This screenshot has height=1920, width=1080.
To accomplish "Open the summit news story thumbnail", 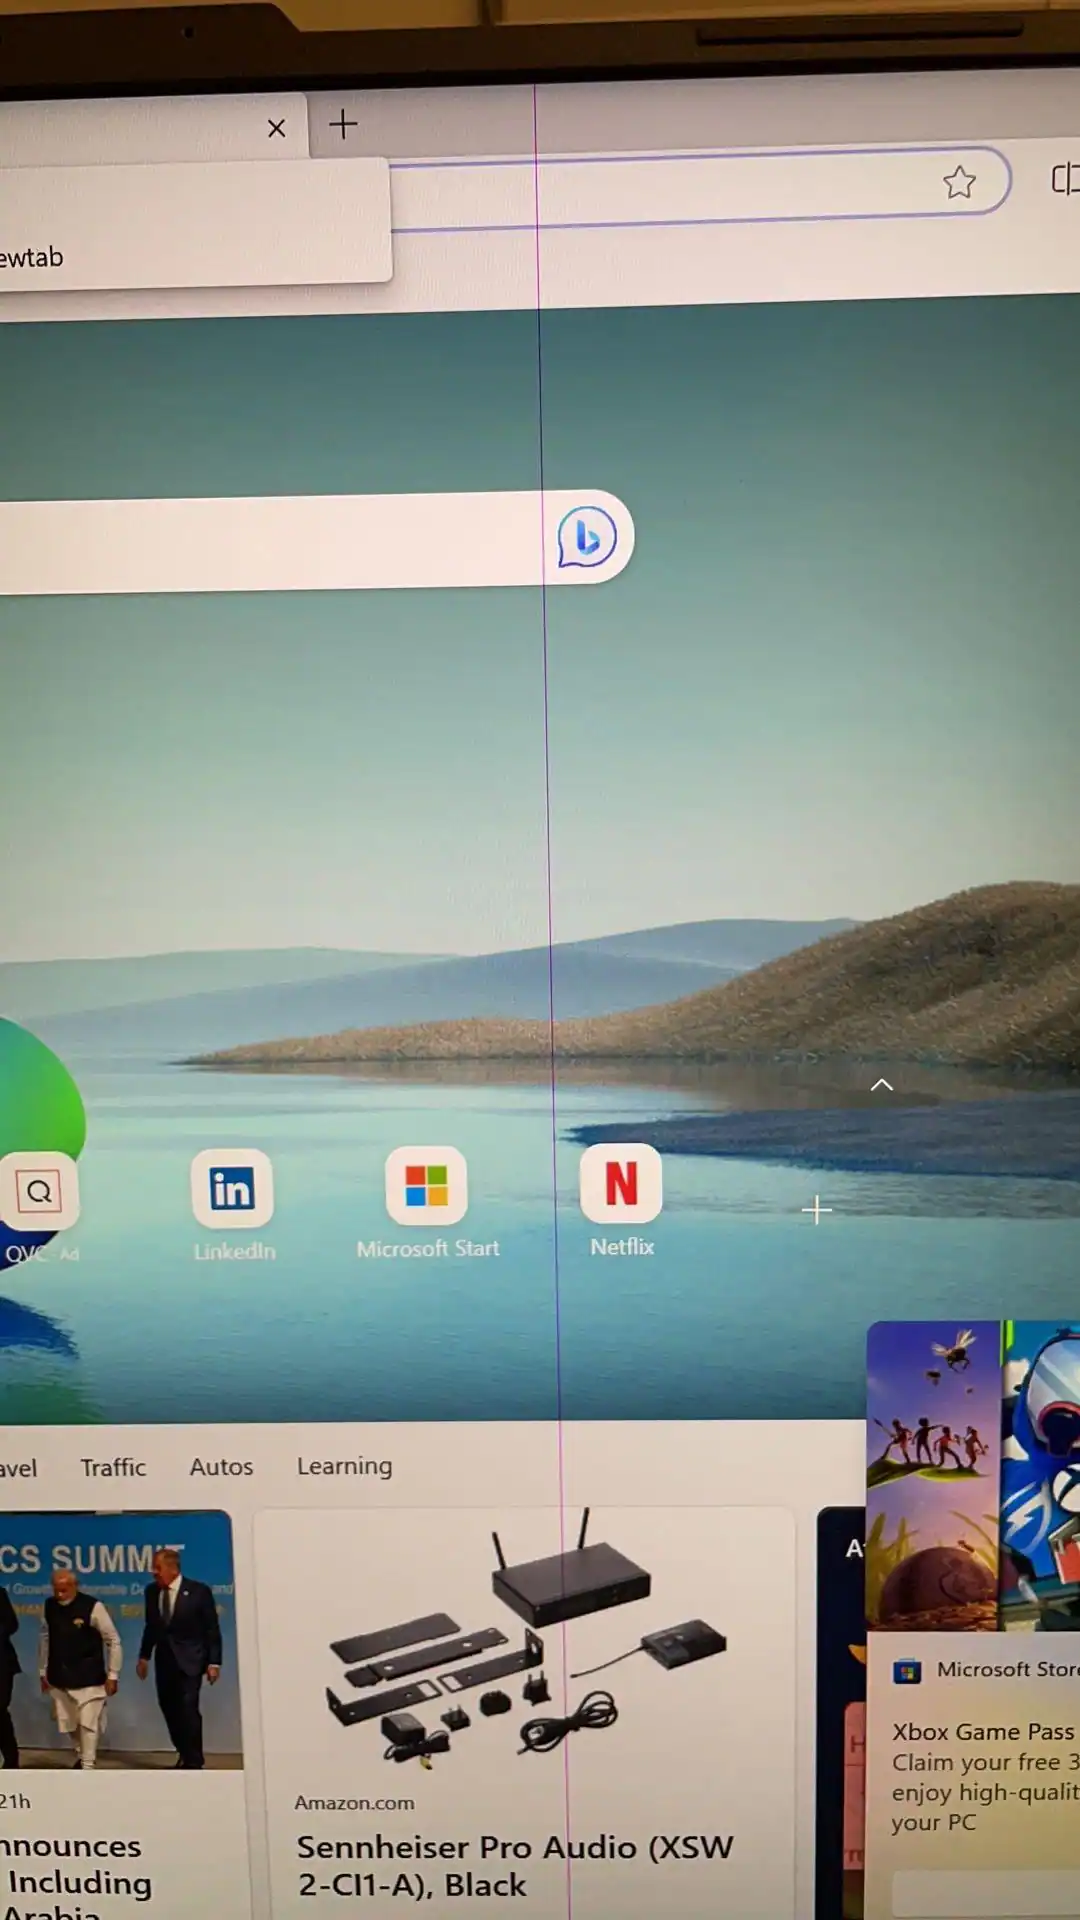I will [x=115, y=1640].
